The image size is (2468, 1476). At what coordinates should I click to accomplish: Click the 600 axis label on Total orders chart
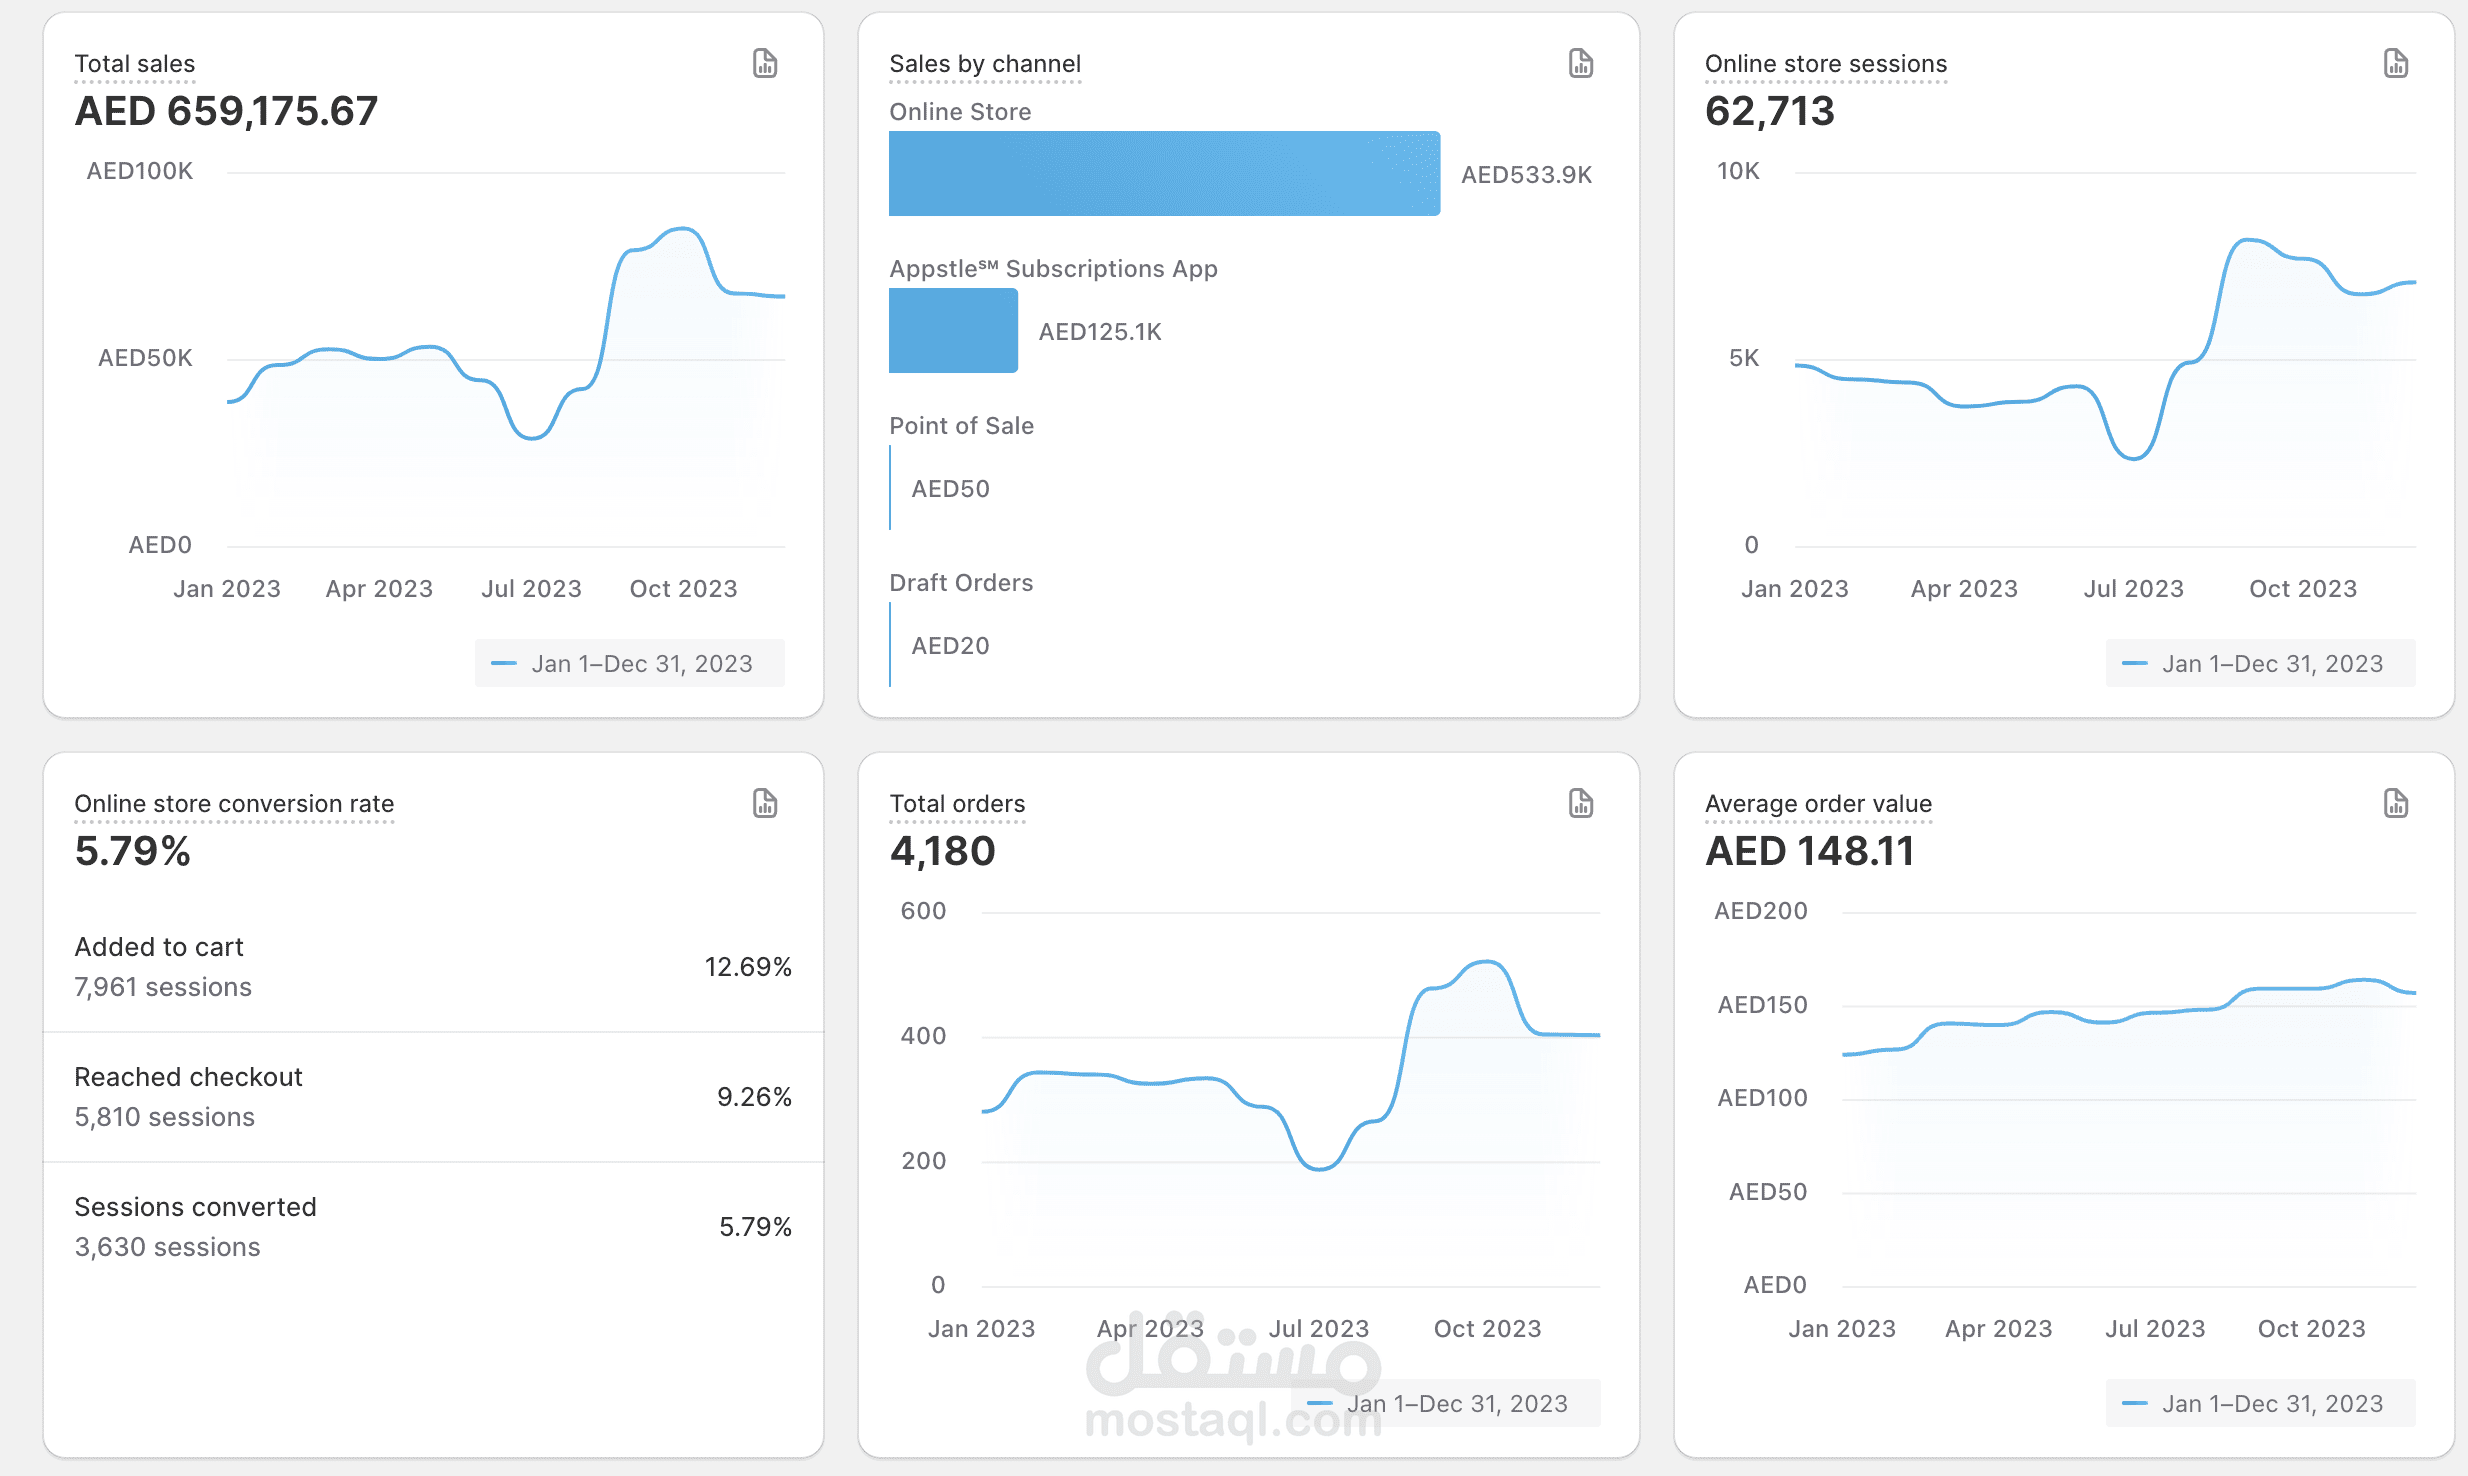coord(923,911)
